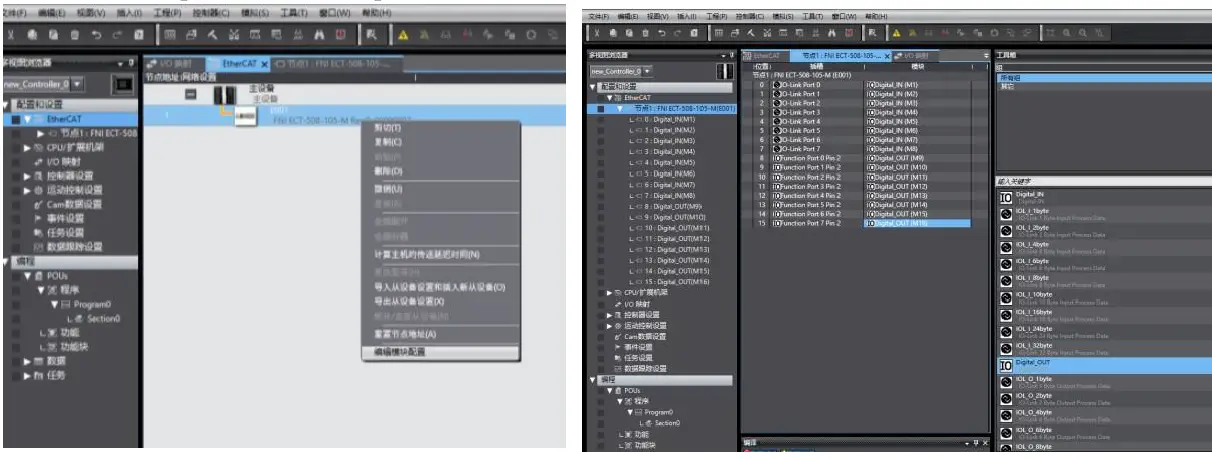The height and width of the screenshot is (459, 1212).
Task: Open new_Controller_0 dropdown in right window
Action: (x=647, y=72)
